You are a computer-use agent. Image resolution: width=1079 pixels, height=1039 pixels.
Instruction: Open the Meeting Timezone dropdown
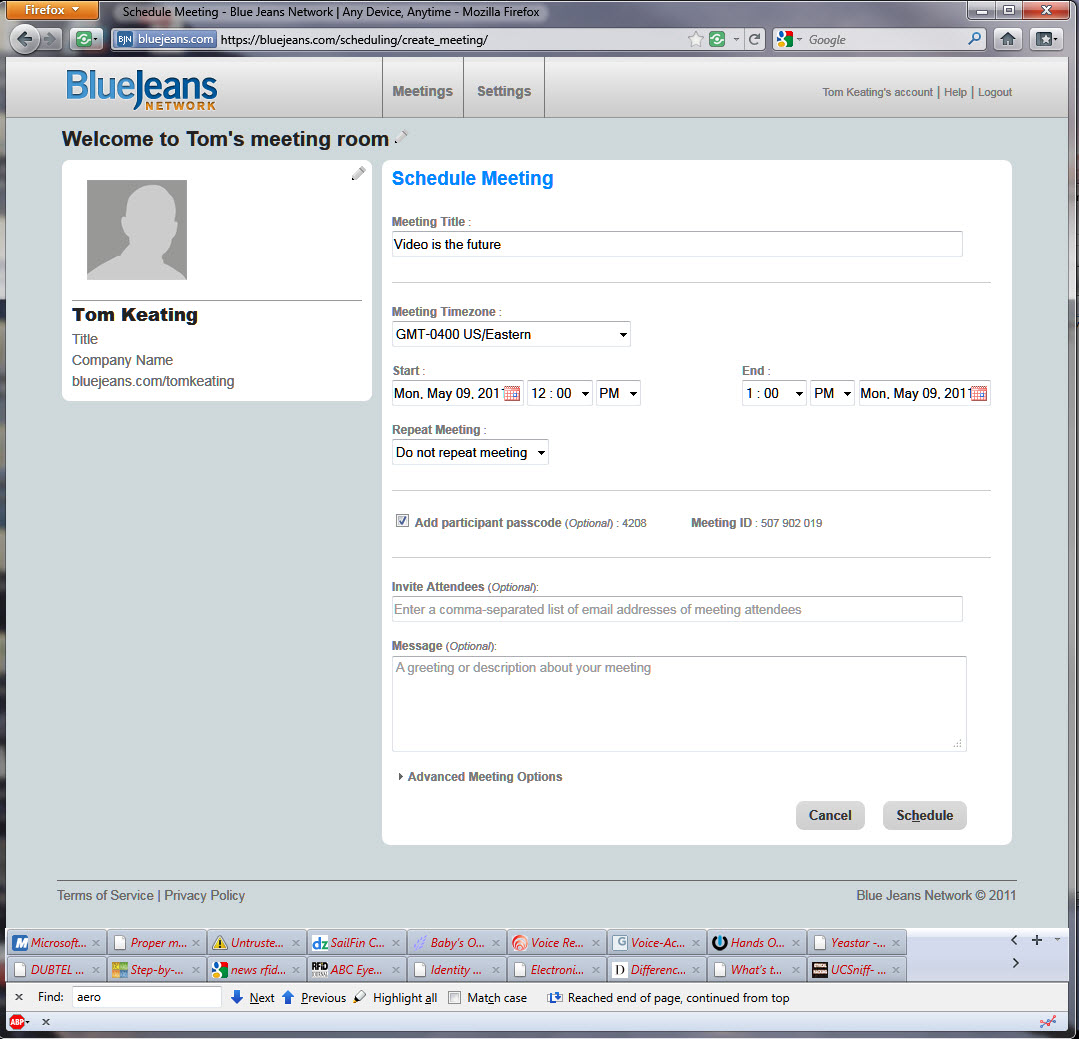point(511,334)
